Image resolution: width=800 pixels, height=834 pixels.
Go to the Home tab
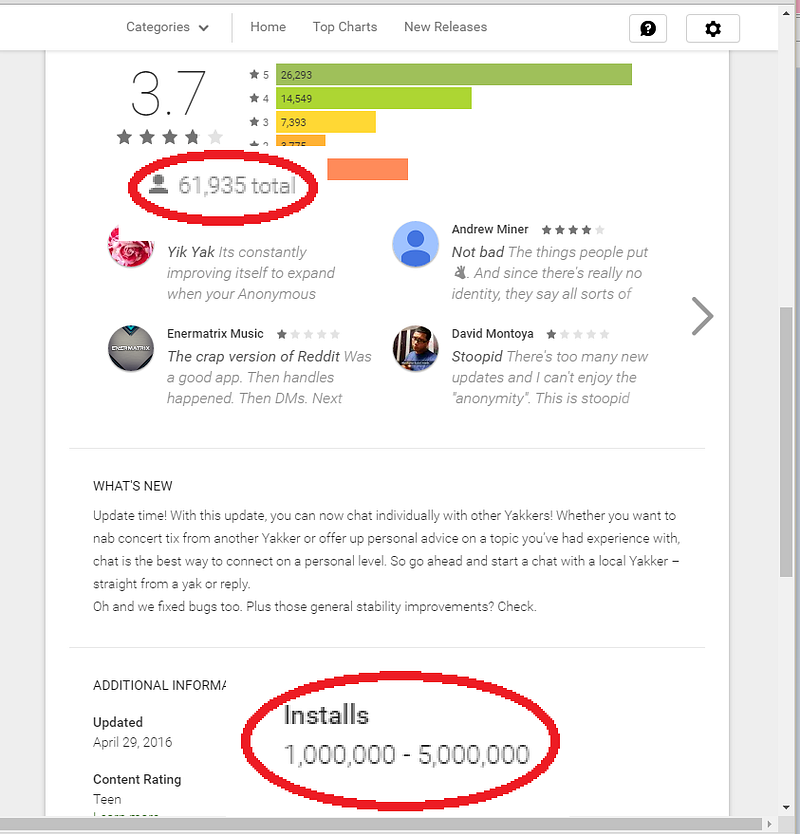click(268, 27)
